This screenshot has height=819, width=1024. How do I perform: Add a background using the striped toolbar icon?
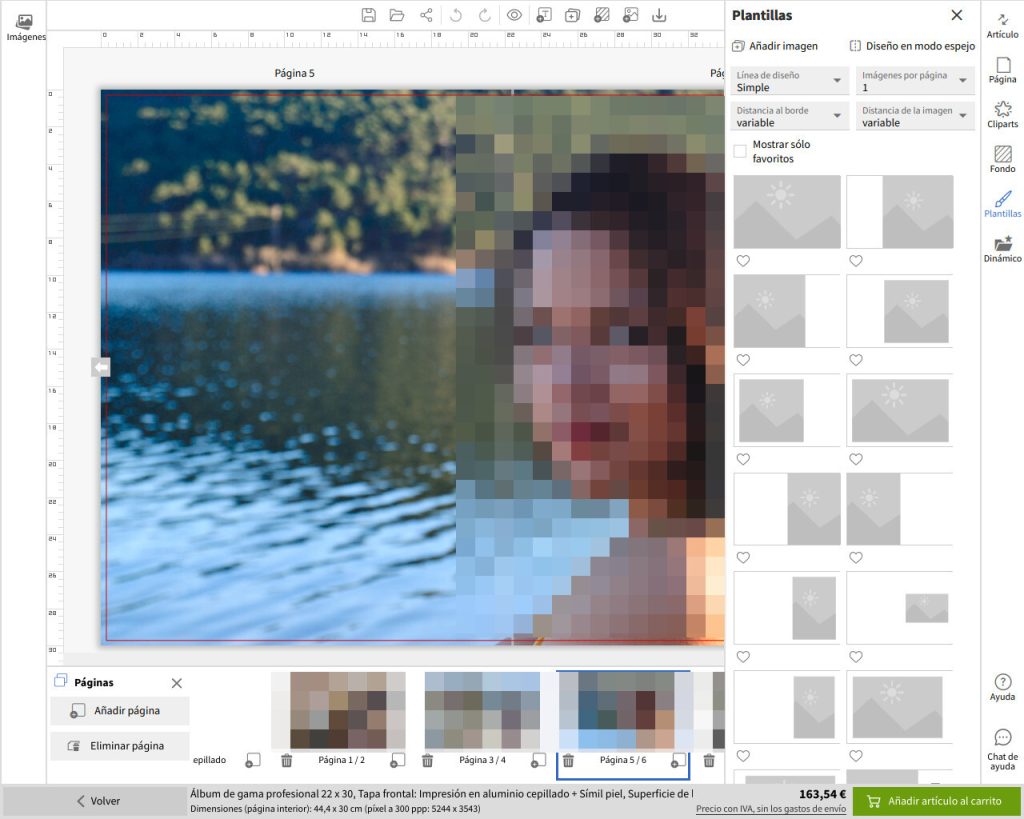pos(601,15)
